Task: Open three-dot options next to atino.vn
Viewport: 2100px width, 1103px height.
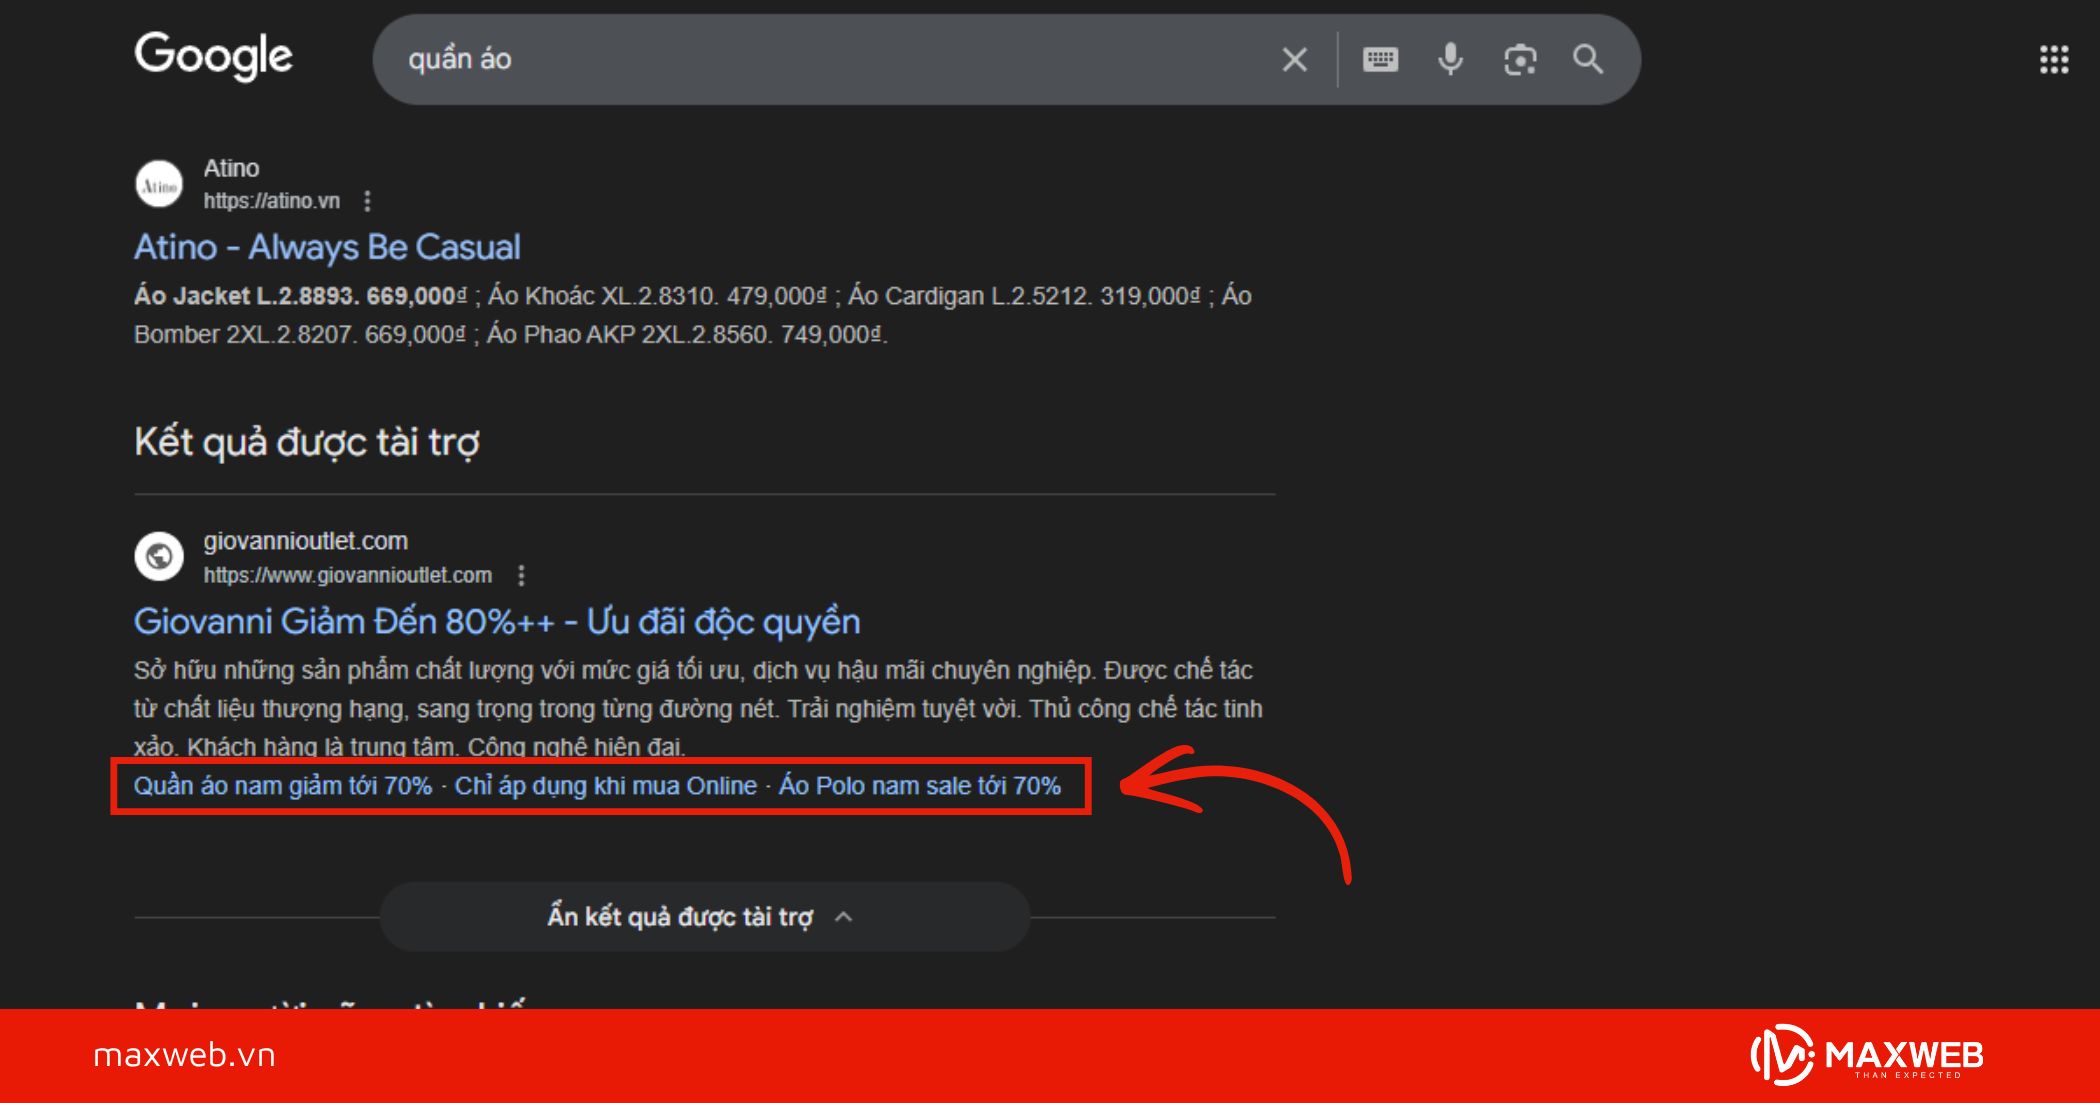Action: [368, 201]
